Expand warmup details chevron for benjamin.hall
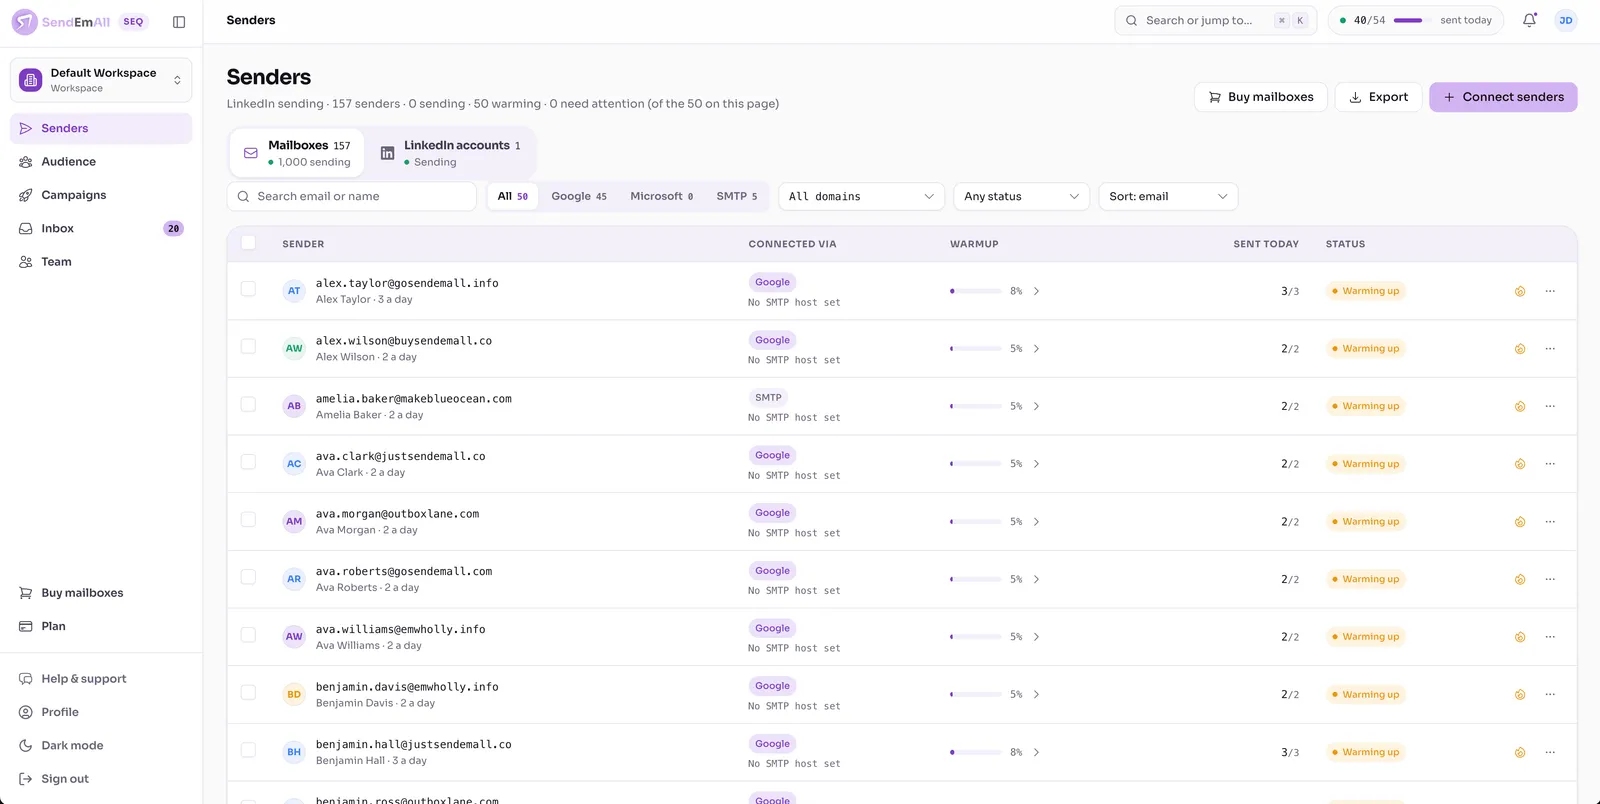This screenshot has height=804, width=1600. pyautogui.click(x=1036, y=752)
